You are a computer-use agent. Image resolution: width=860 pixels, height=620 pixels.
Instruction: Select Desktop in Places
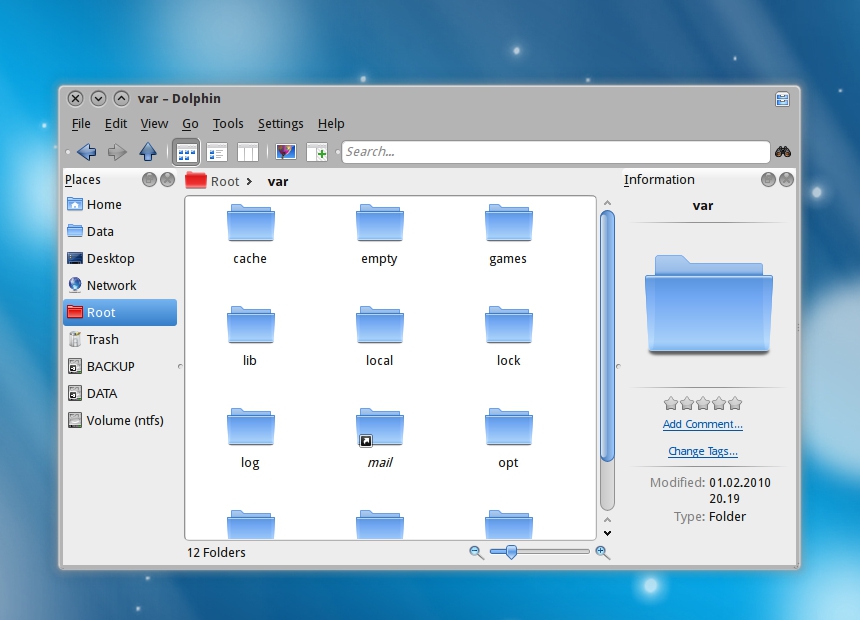[120, 258]
